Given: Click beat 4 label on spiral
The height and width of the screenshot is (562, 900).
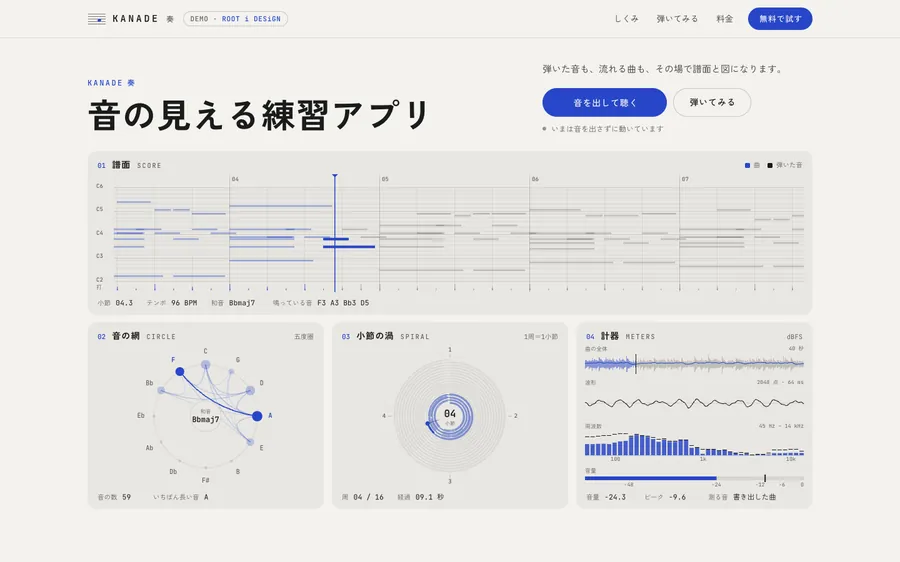Looking at the screenshot, I should coord(384,416).
